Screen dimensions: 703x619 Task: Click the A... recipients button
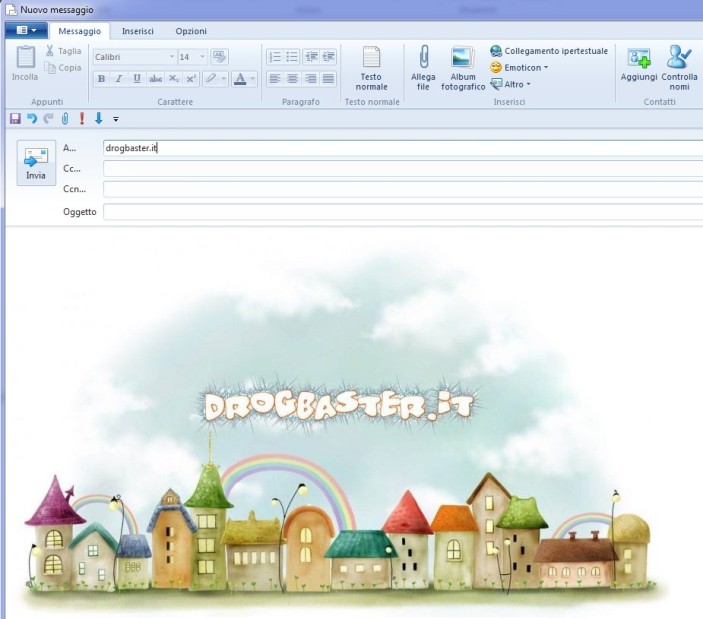69,148
